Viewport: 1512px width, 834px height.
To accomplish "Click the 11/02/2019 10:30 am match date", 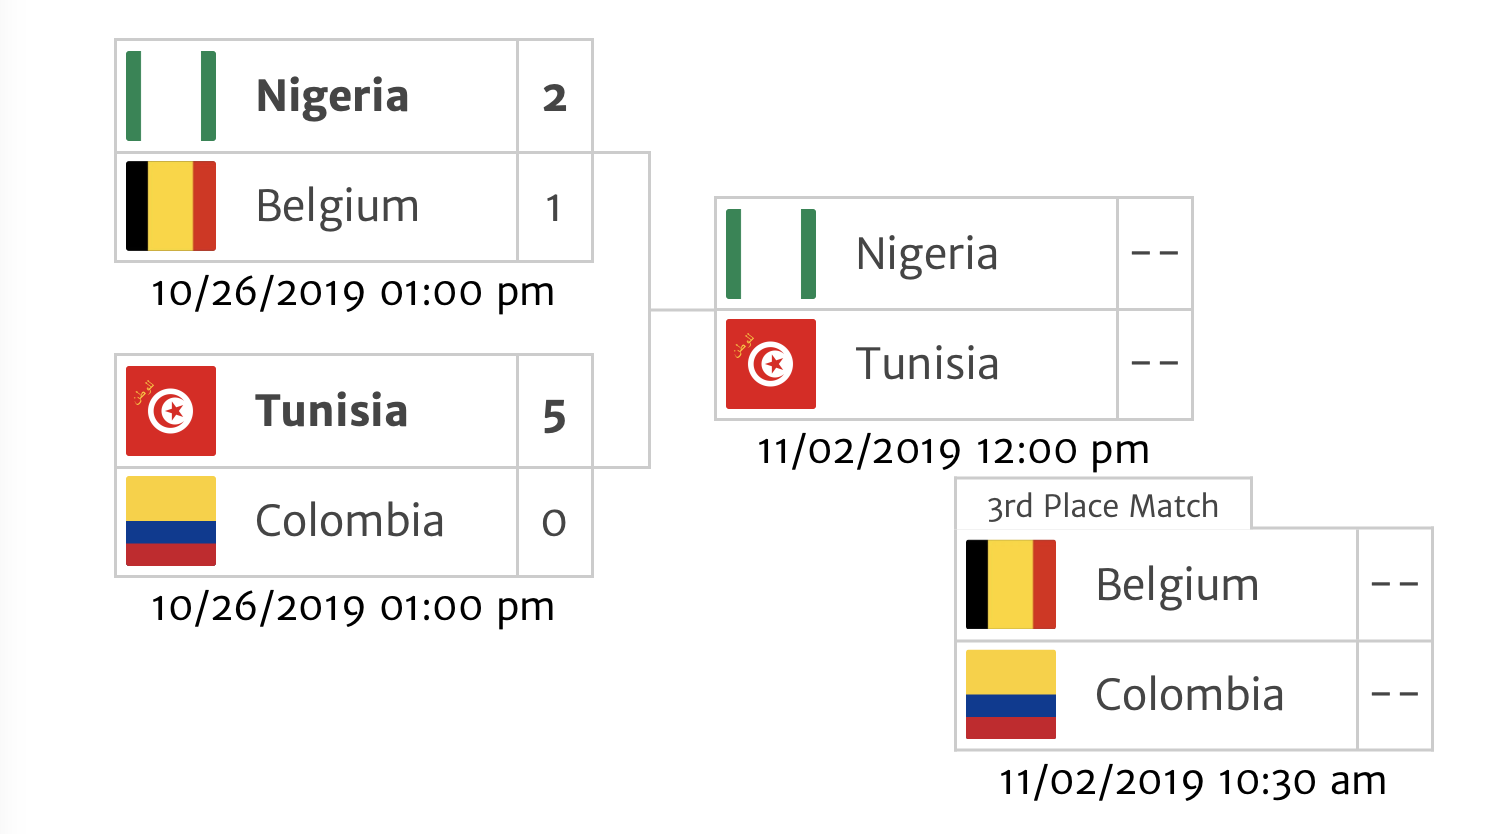I will pos(1193,781).
